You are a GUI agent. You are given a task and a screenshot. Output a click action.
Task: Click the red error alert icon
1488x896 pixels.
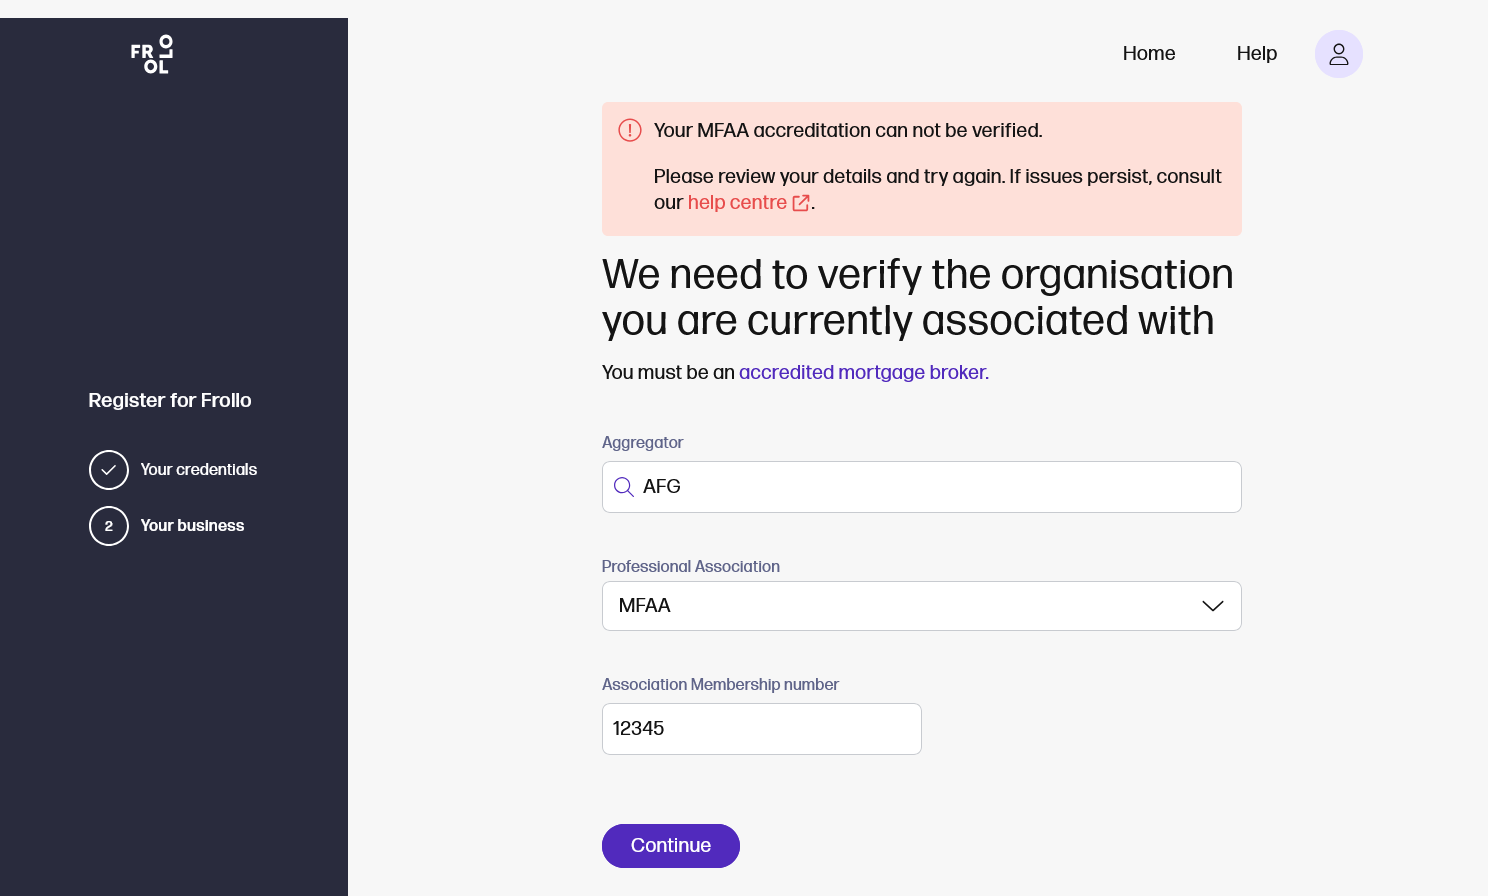click(x=630, y=130)
